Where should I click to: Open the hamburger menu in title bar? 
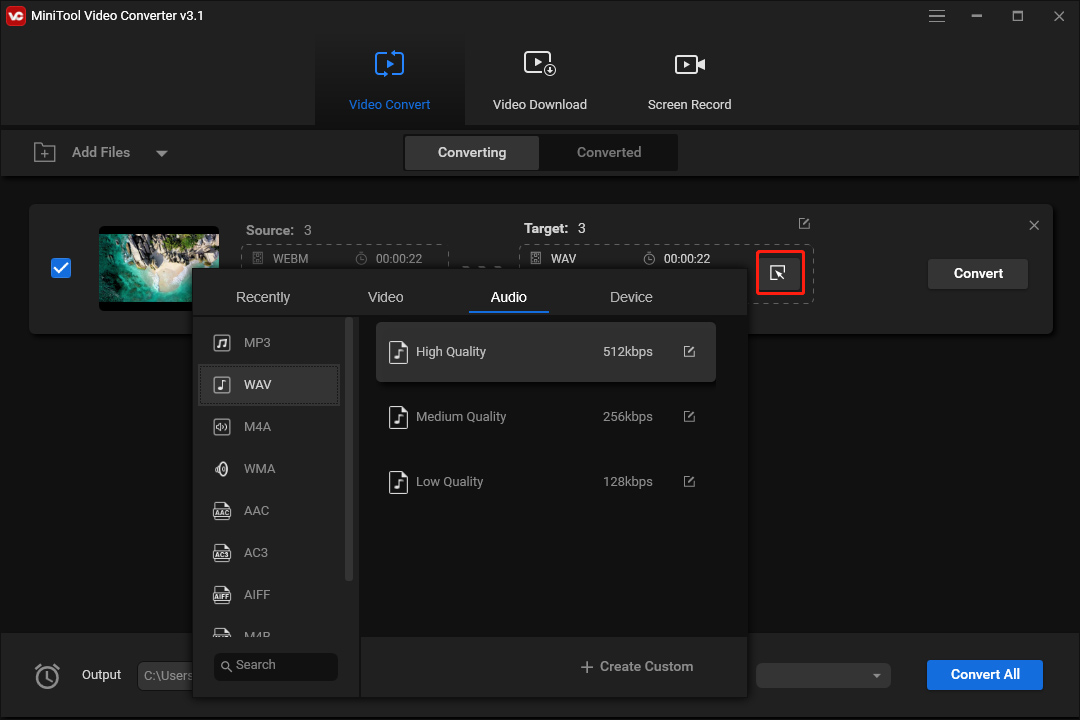pos(936,16)
